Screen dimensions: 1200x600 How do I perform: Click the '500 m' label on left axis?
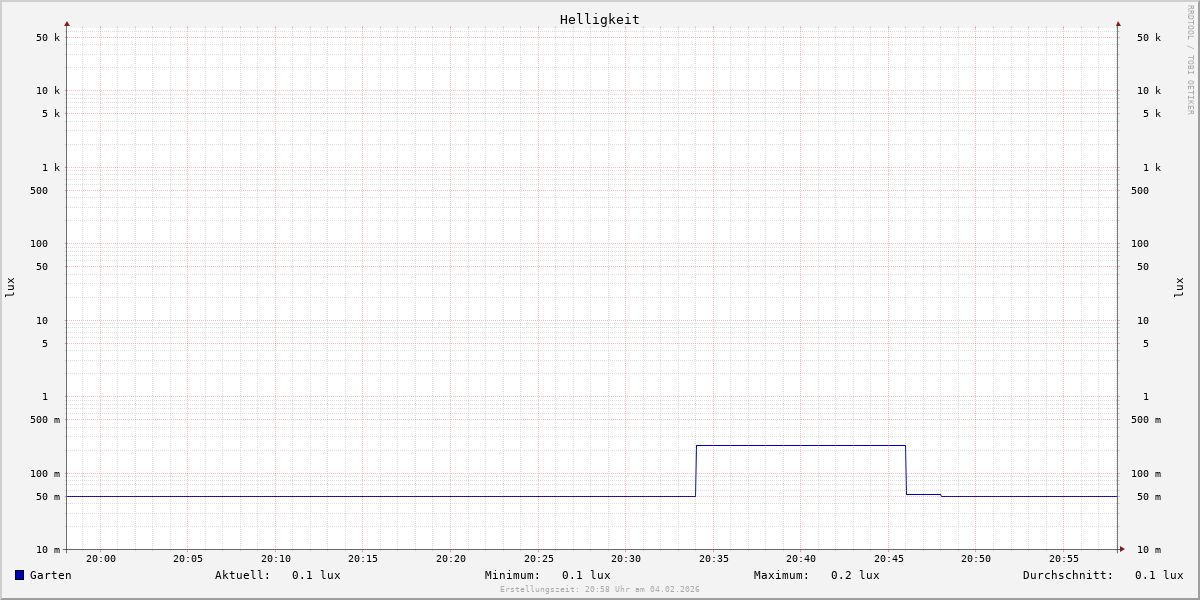coord(45,420)
